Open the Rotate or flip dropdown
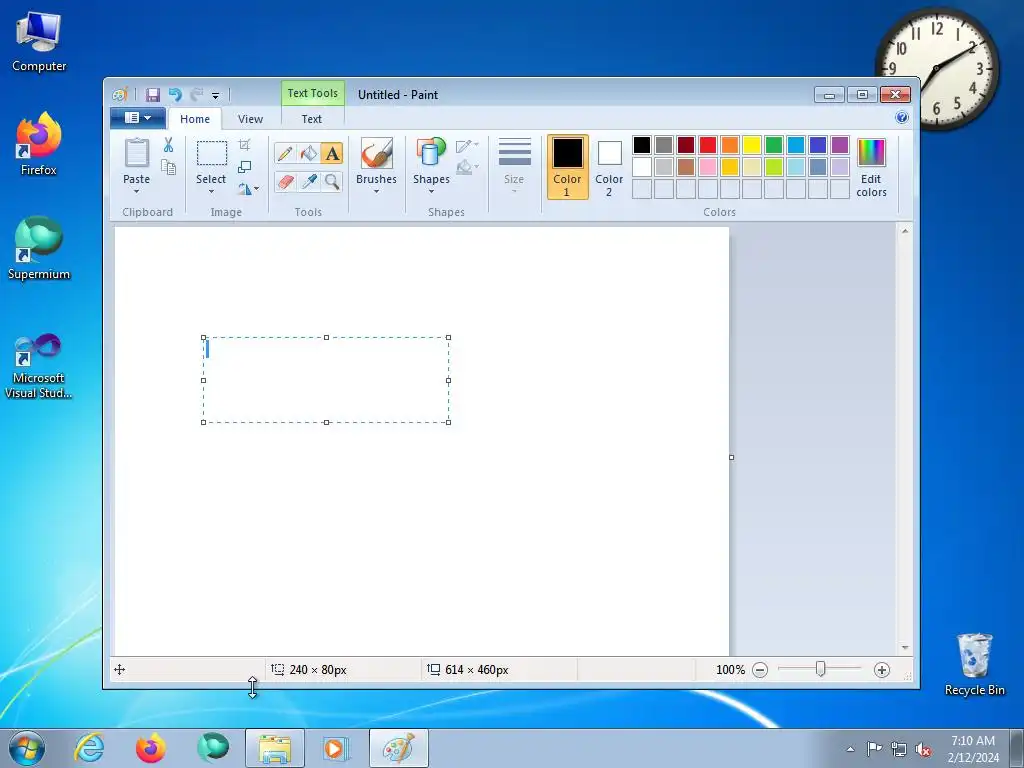Image resolution: width=1024 pixels, height=768 pixels. coord(248,189)
